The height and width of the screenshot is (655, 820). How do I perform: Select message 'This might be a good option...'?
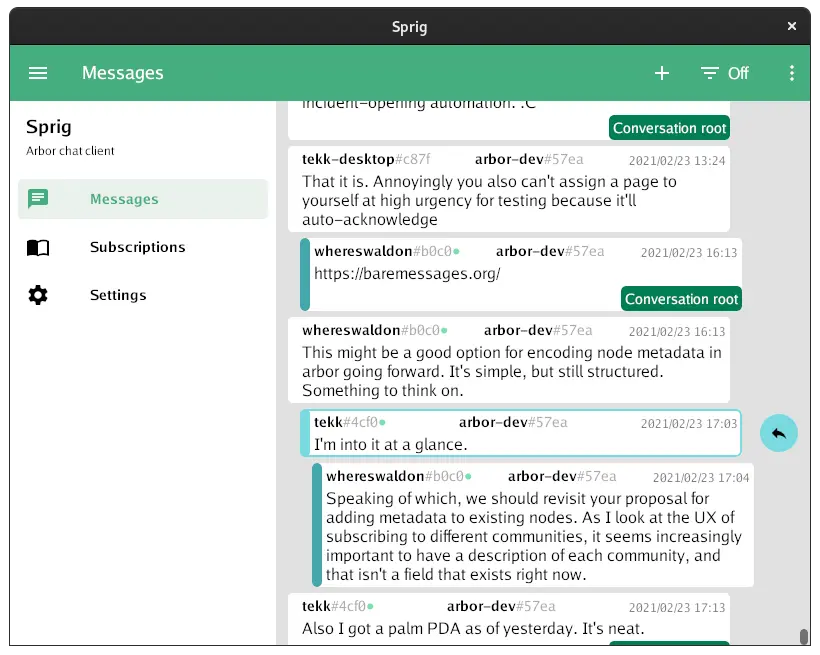(508, 360)
